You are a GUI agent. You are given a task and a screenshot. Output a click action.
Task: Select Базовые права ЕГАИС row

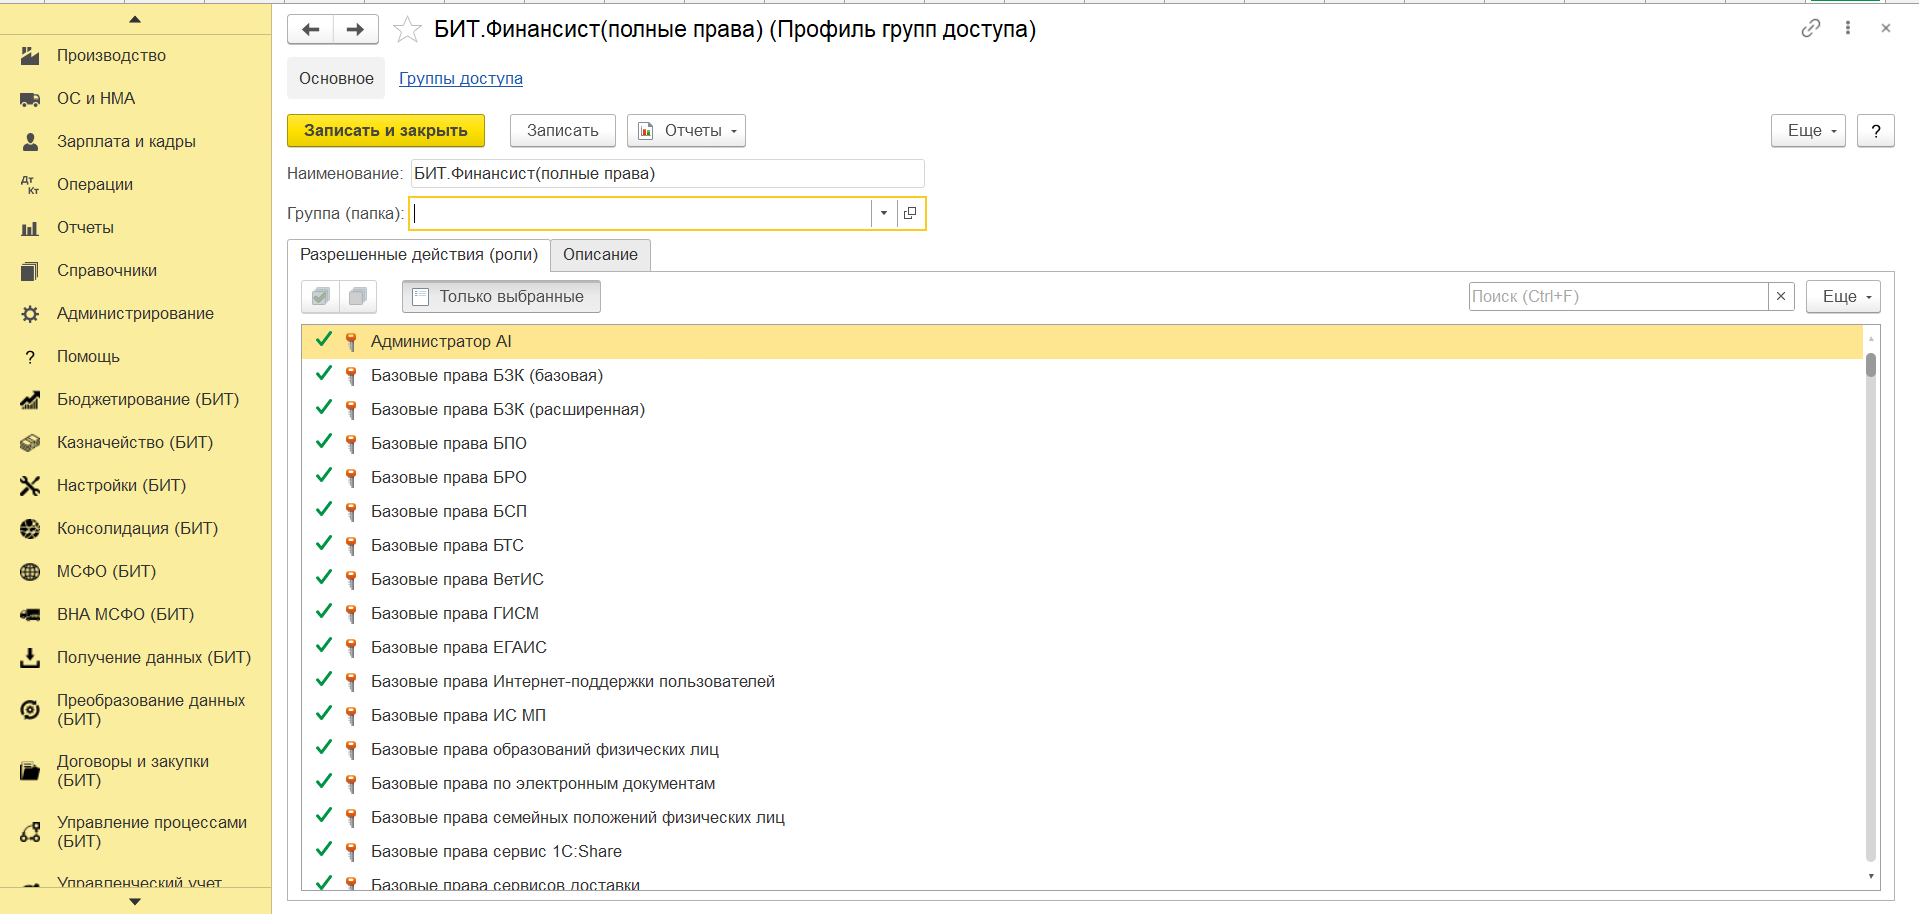(1083, 647)
